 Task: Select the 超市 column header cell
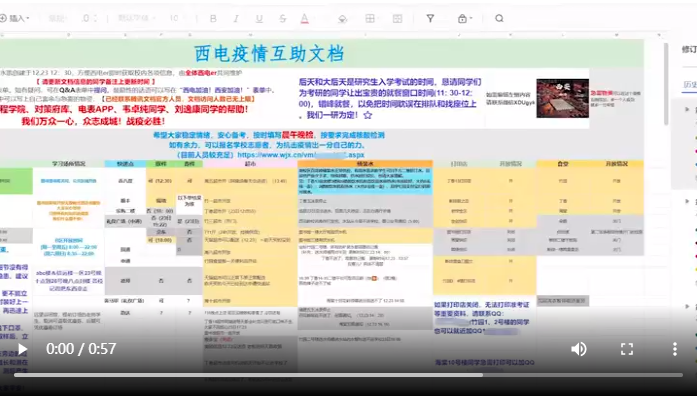(250, 164)
